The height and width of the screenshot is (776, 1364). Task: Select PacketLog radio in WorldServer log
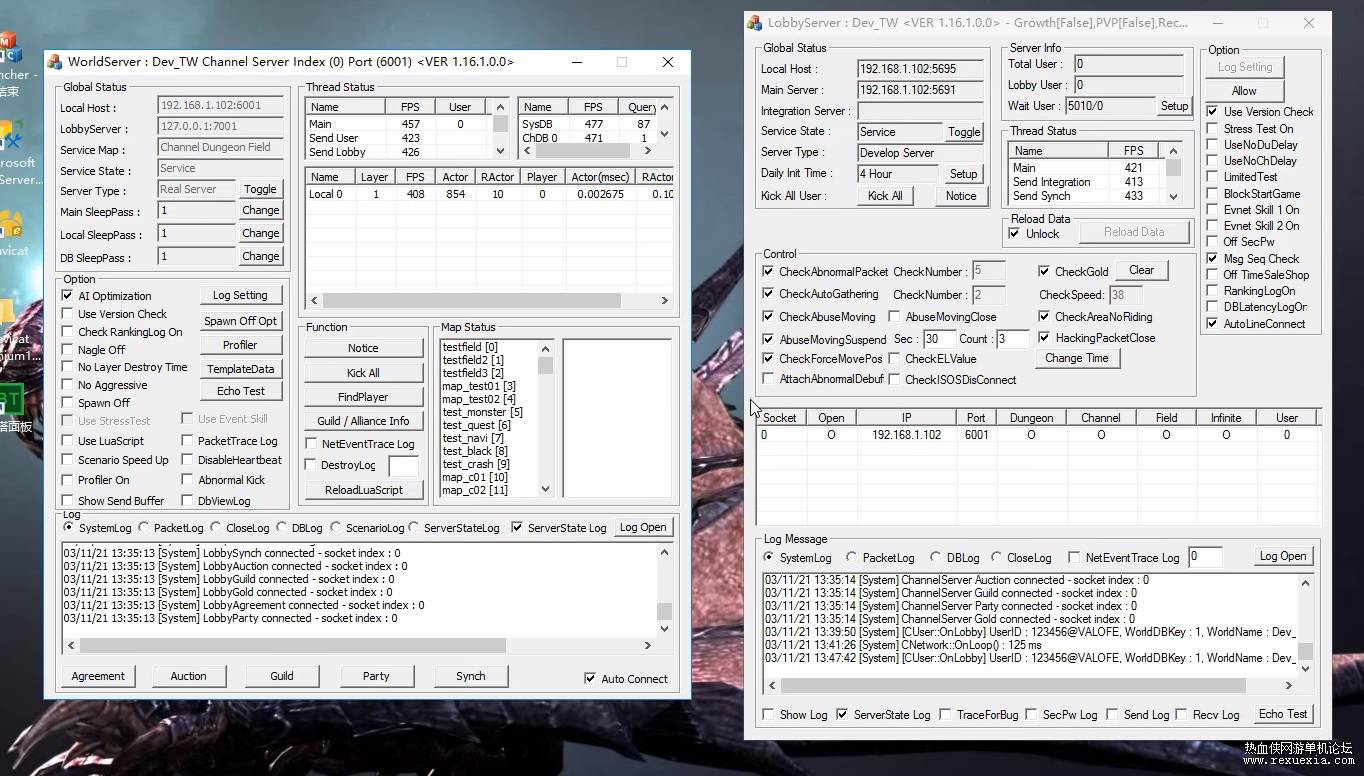(143, 528)
